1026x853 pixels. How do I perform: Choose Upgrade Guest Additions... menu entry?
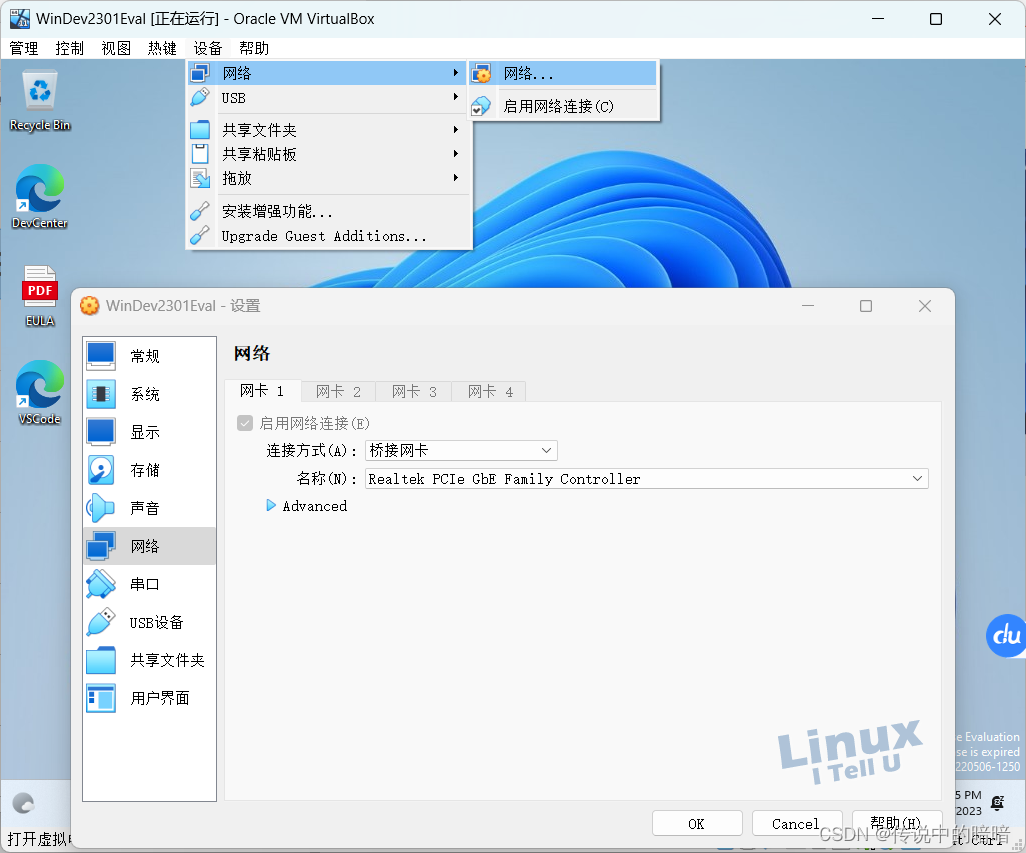click(x=330, y=235)
